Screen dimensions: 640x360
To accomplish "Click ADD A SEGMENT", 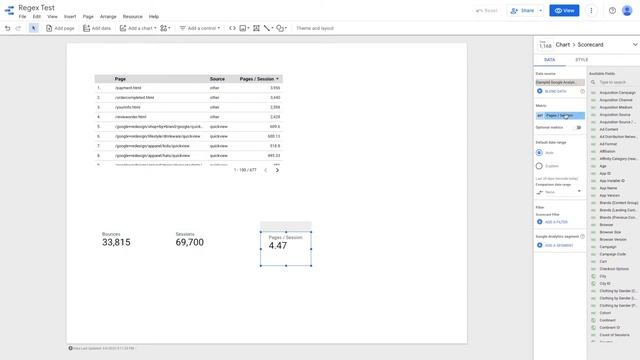I will point(555,245).
